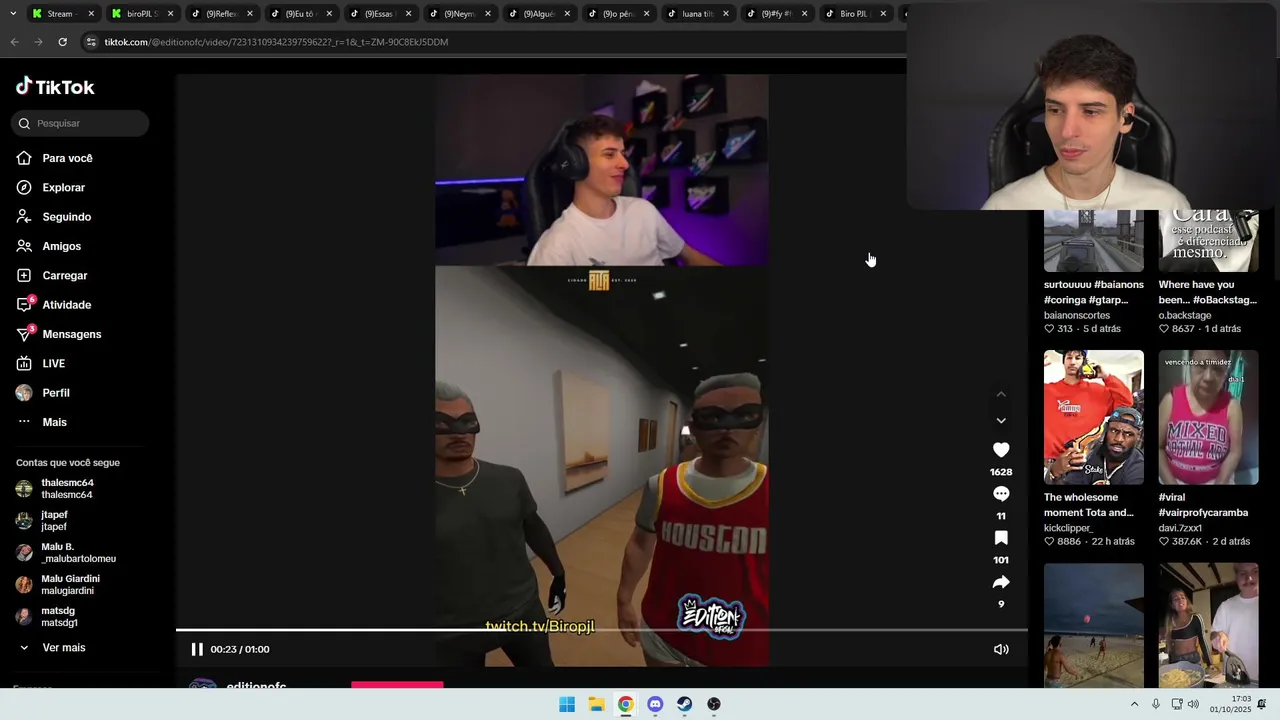1280x720 pixels.
Task: Click 'The wholesome moment Tota and...' caption
Action: pyautogui.click(x=1089, y=505)
